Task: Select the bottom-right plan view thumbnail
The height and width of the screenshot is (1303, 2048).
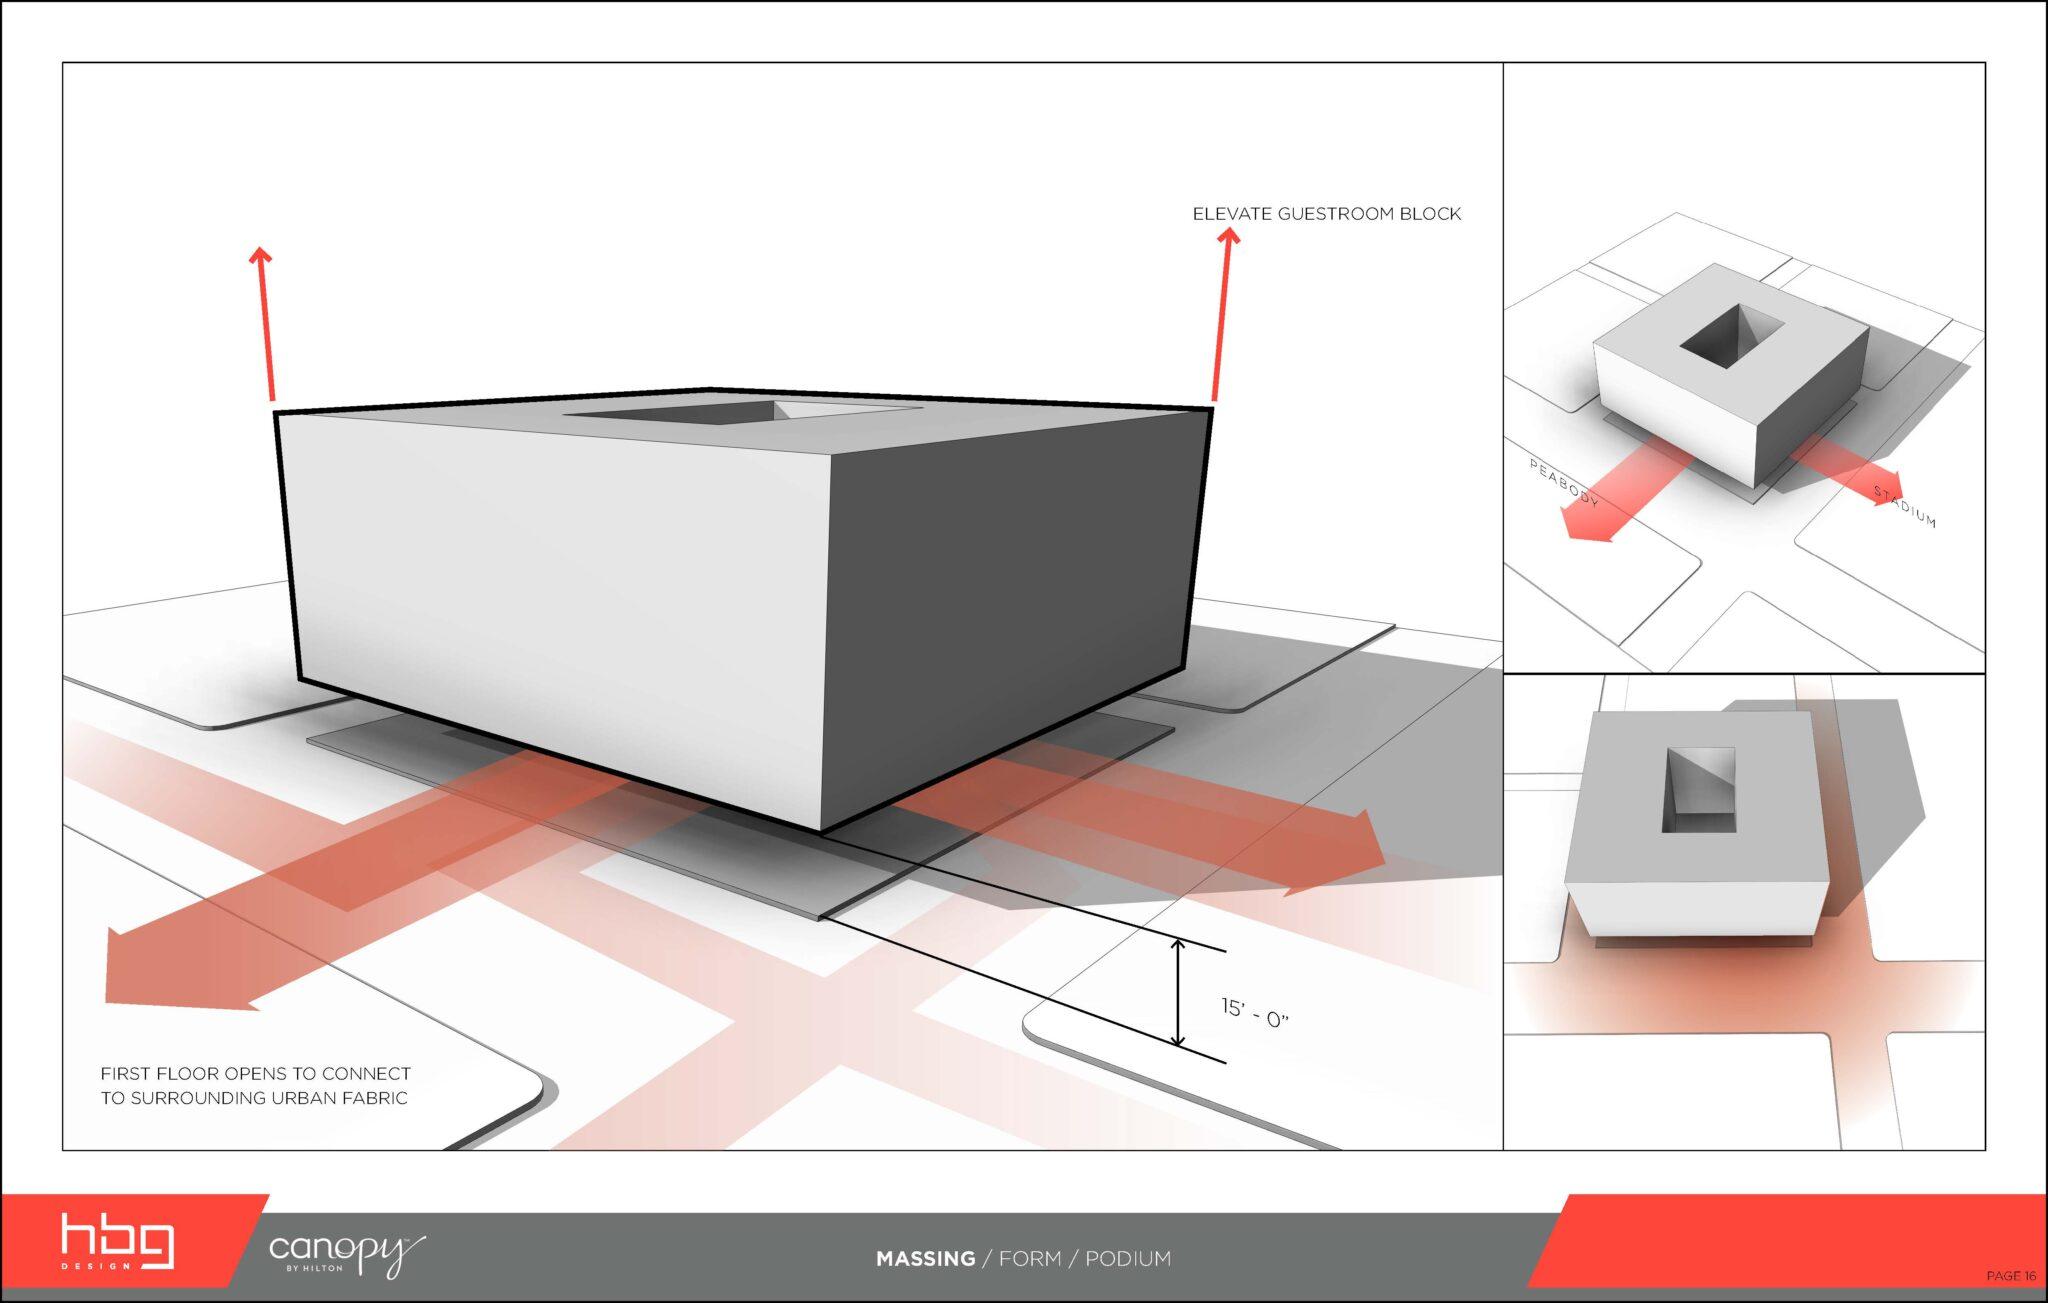Action: tap(1743, 912)
